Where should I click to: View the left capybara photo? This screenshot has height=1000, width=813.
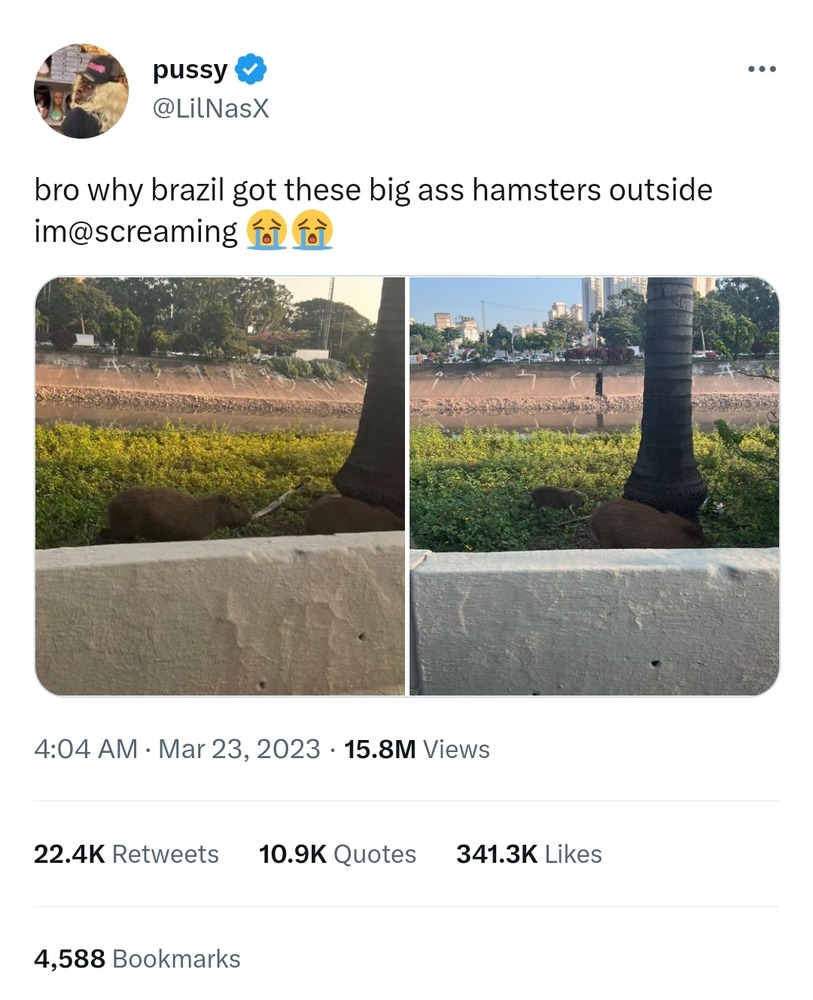point(220,486)
